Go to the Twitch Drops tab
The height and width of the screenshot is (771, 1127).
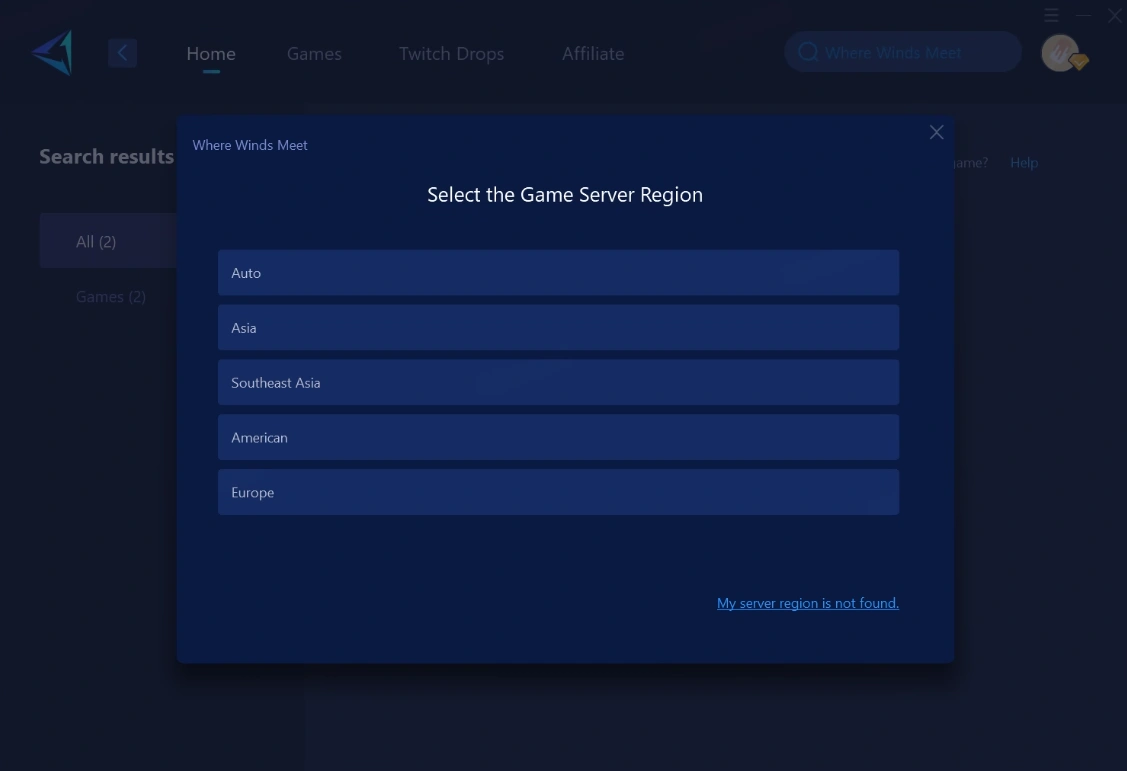click(451, 54)
